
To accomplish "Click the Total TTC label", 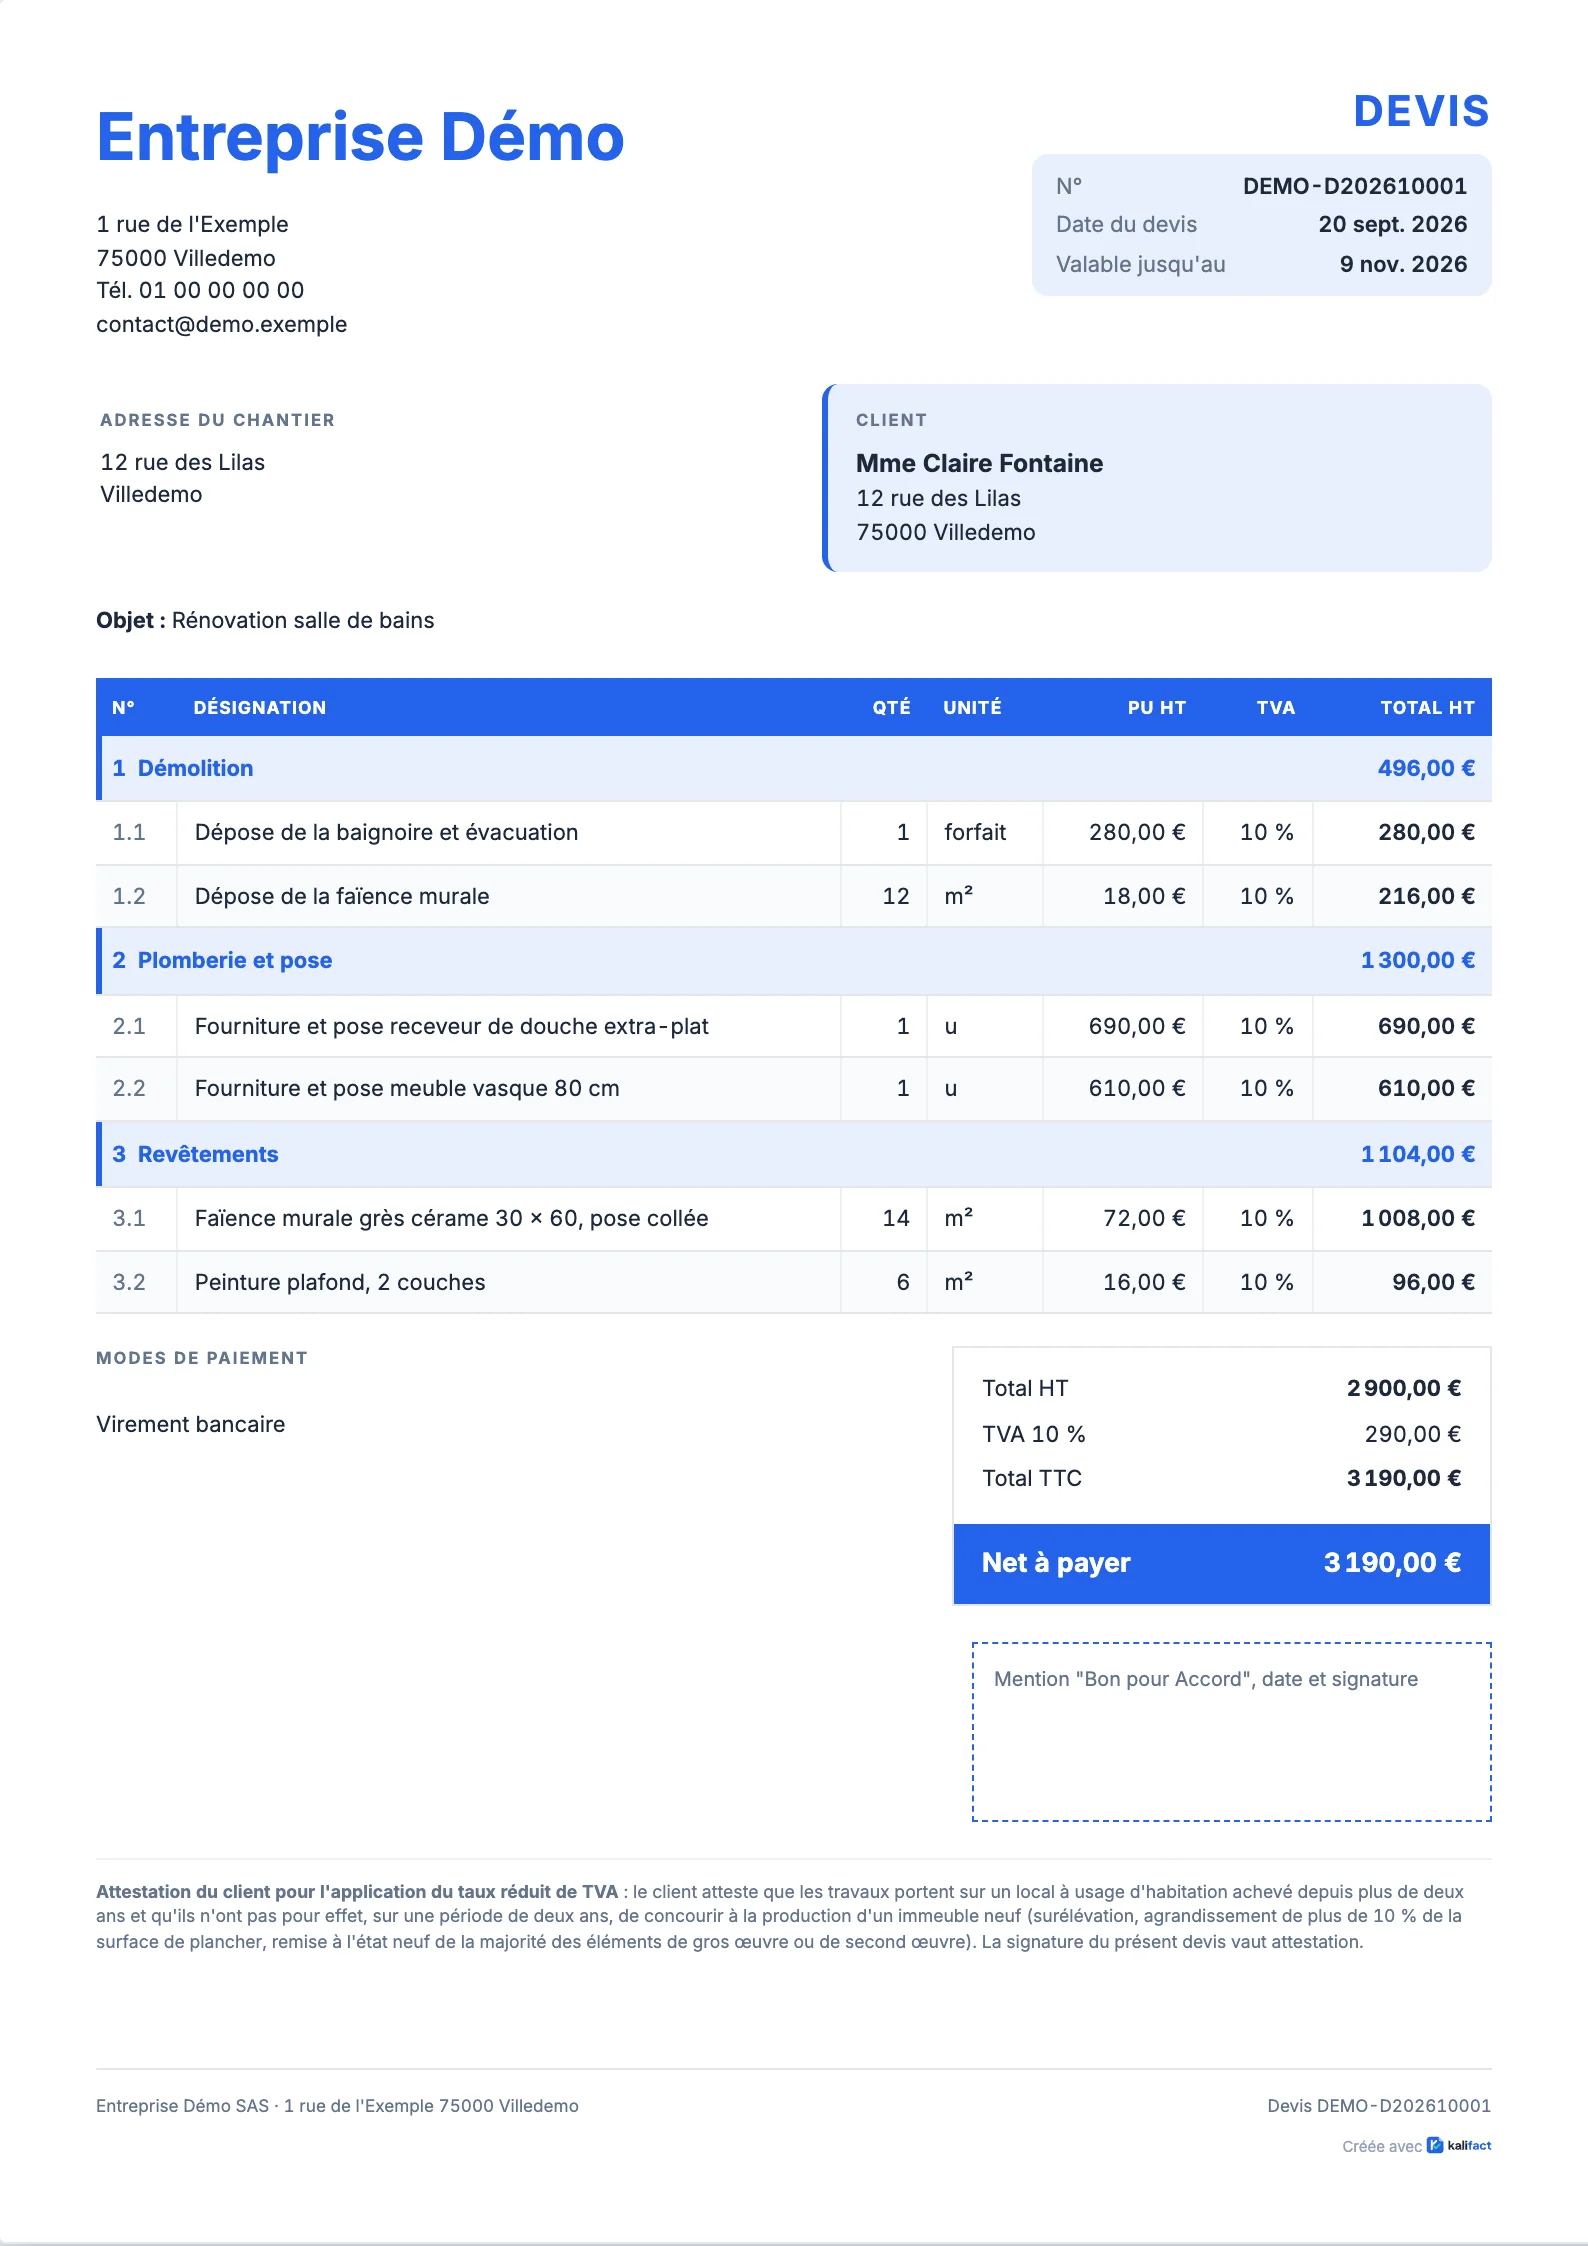I will (1032, 1478).
